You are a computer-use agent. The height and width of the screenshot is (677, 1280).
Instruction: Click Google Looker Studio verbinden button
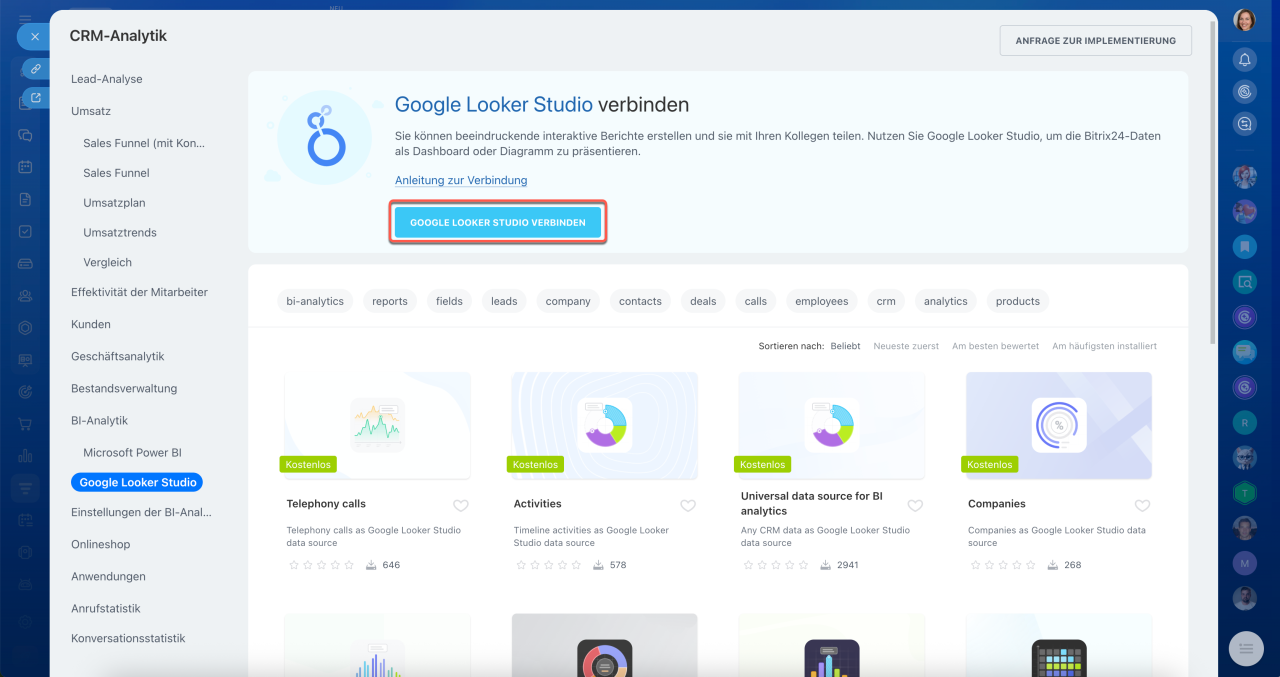point(498,222)
